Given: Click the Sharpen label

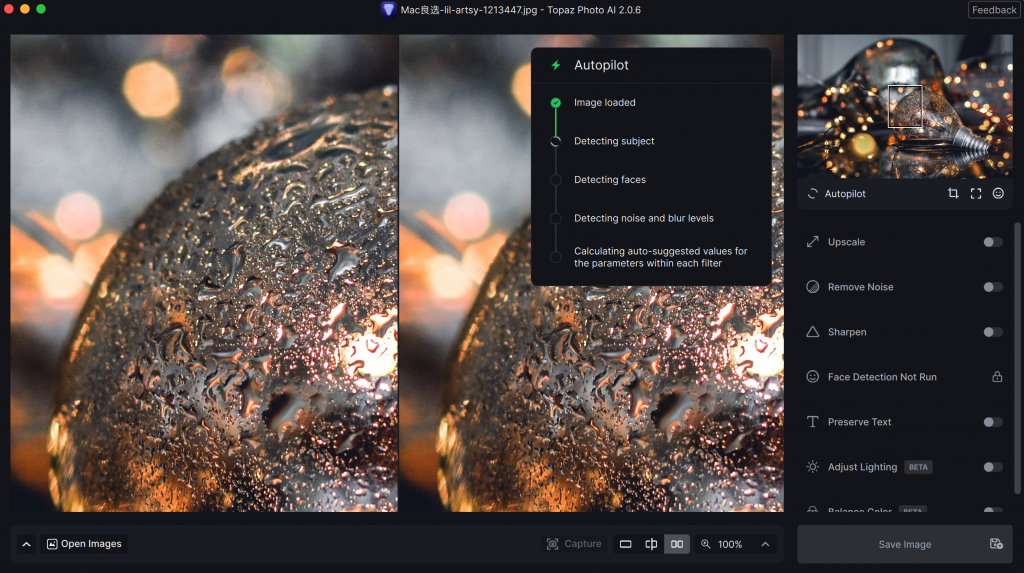Looking at the screenshot, I should click(847, 332).
